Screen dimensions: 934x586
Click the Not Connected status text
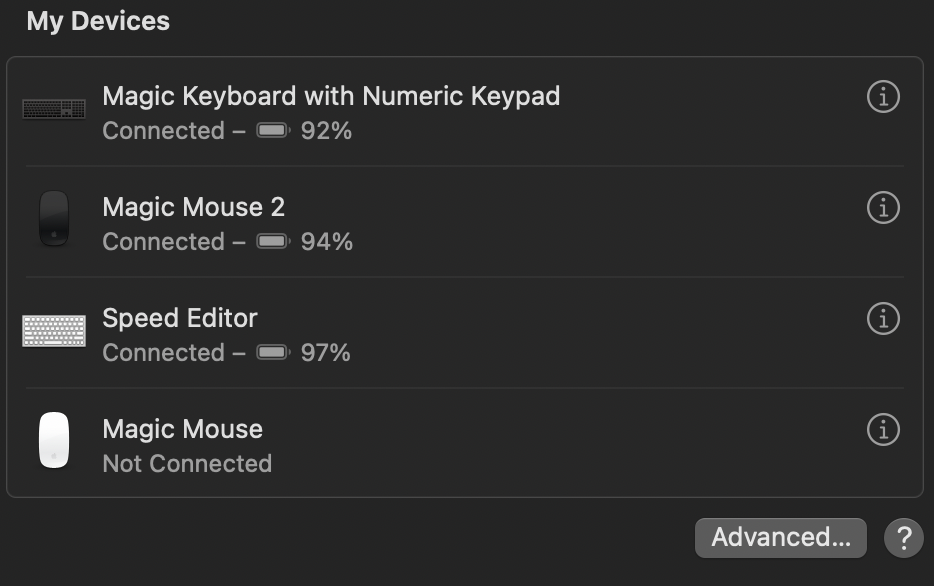pos(187,464)
